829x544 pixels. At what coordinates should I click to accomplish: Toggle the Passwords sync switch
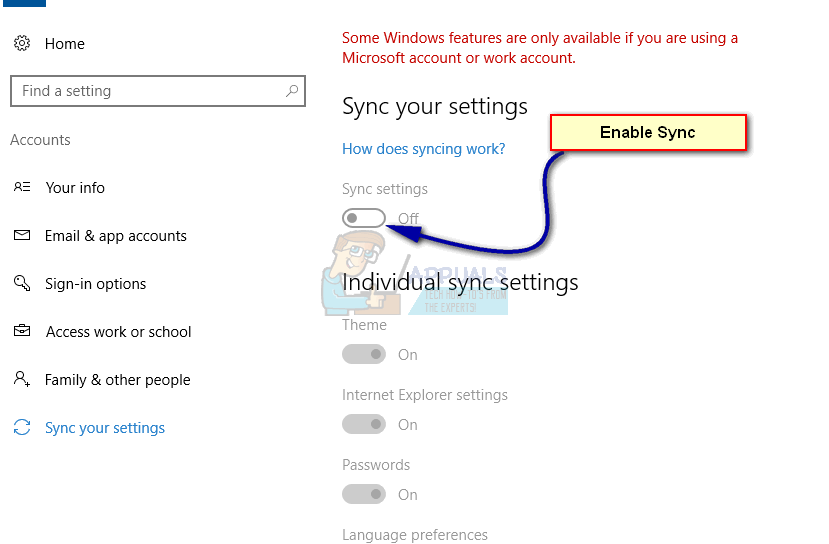click(364, 494)
